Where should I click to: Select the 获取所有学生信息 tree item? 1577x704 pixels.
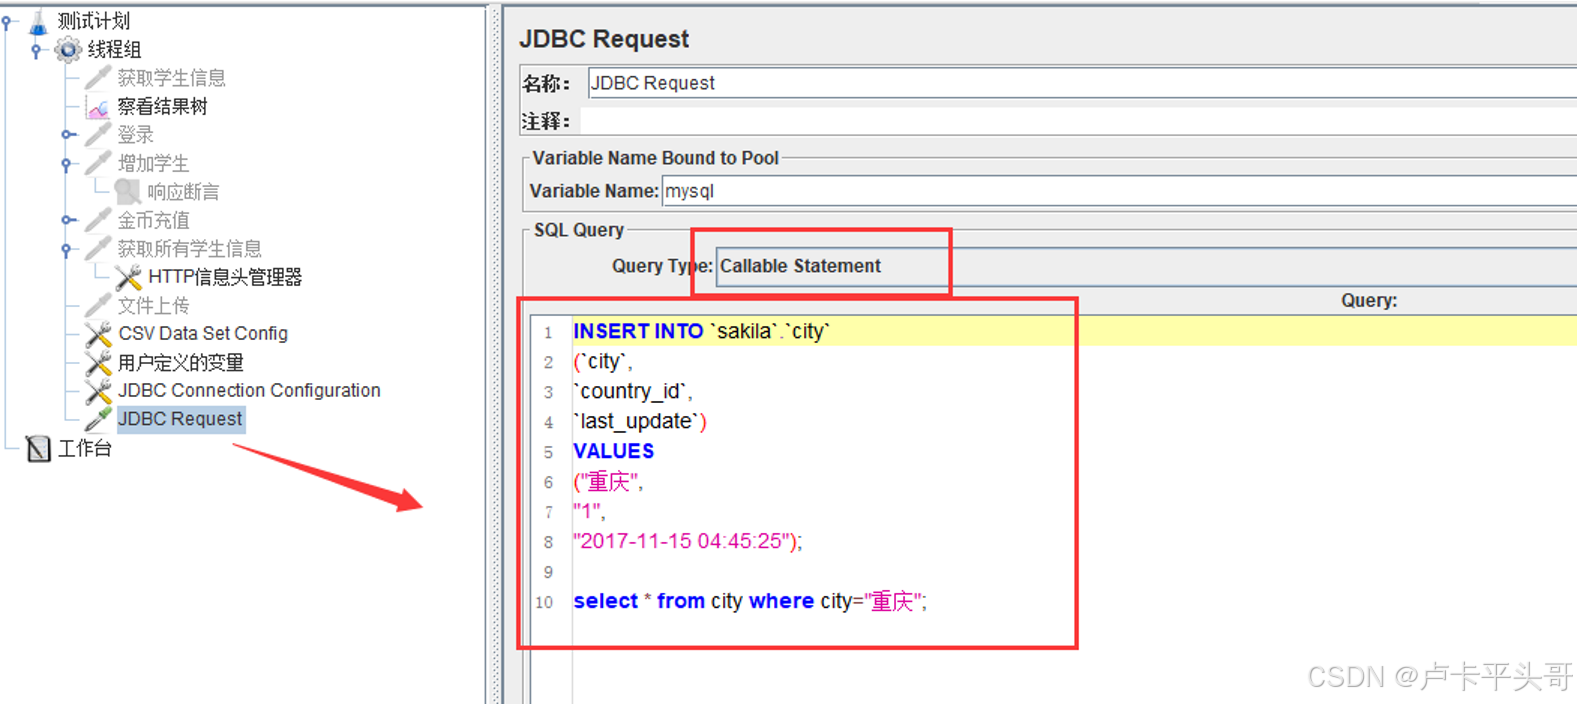[x=189, y=248]
